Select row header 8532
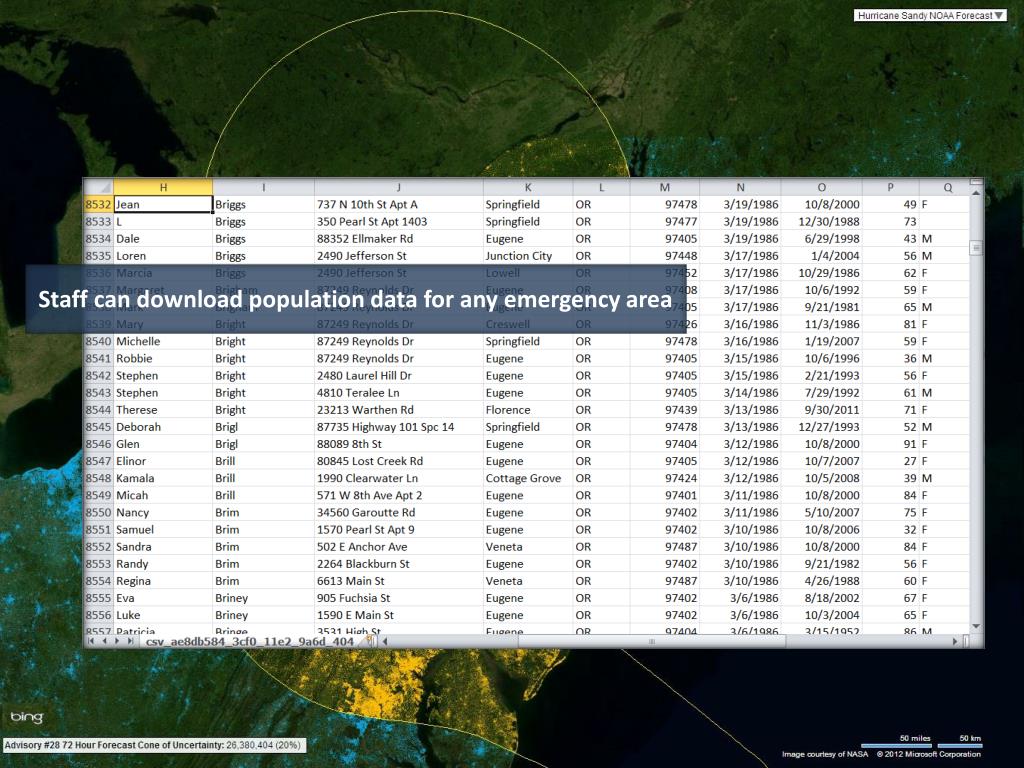This screenshot has width=1024, height=768. [x=99, y=204]
